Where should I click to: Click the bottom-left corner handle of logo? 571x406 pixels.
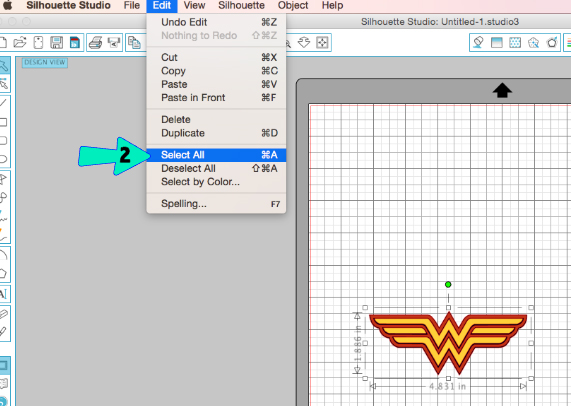pyautogui.click(x=365, y=378)
